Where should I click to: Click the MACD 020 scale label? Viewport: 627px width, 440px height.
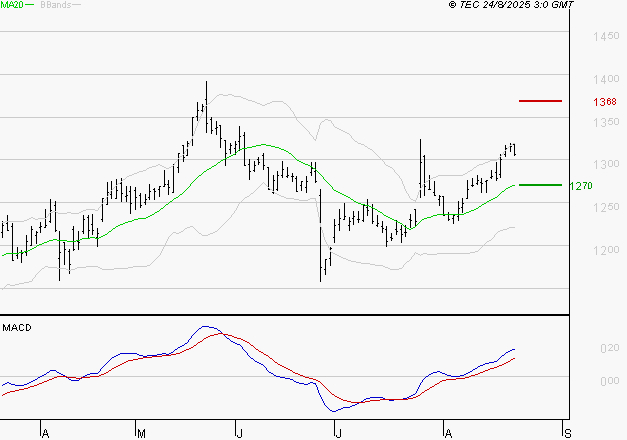point(610,348)
